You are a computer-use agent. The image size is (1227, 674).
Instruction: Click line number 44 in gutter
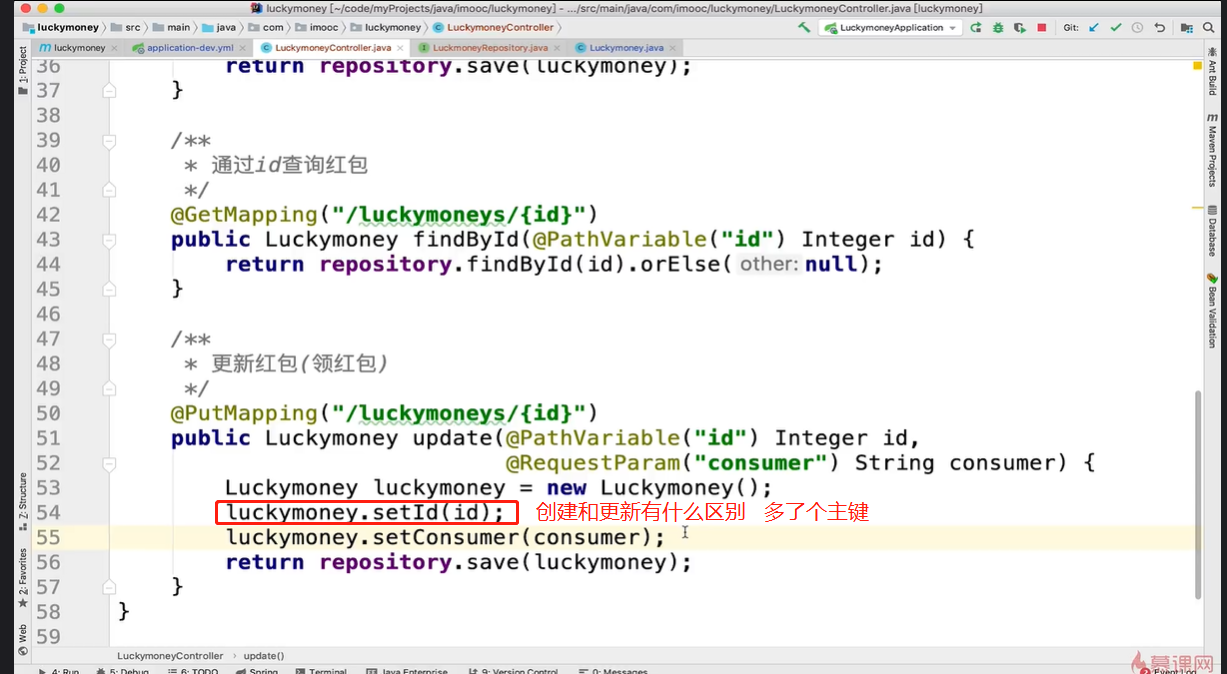pyautogui.click(x=48, y=265)
